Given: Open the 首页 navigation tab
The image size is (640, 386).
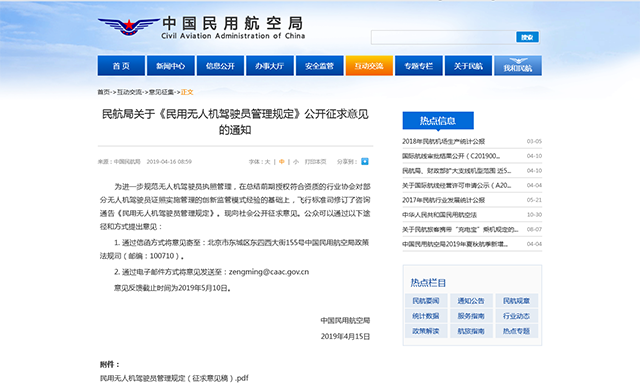Looking at the screenshot, I should click(x=121, y=66).
